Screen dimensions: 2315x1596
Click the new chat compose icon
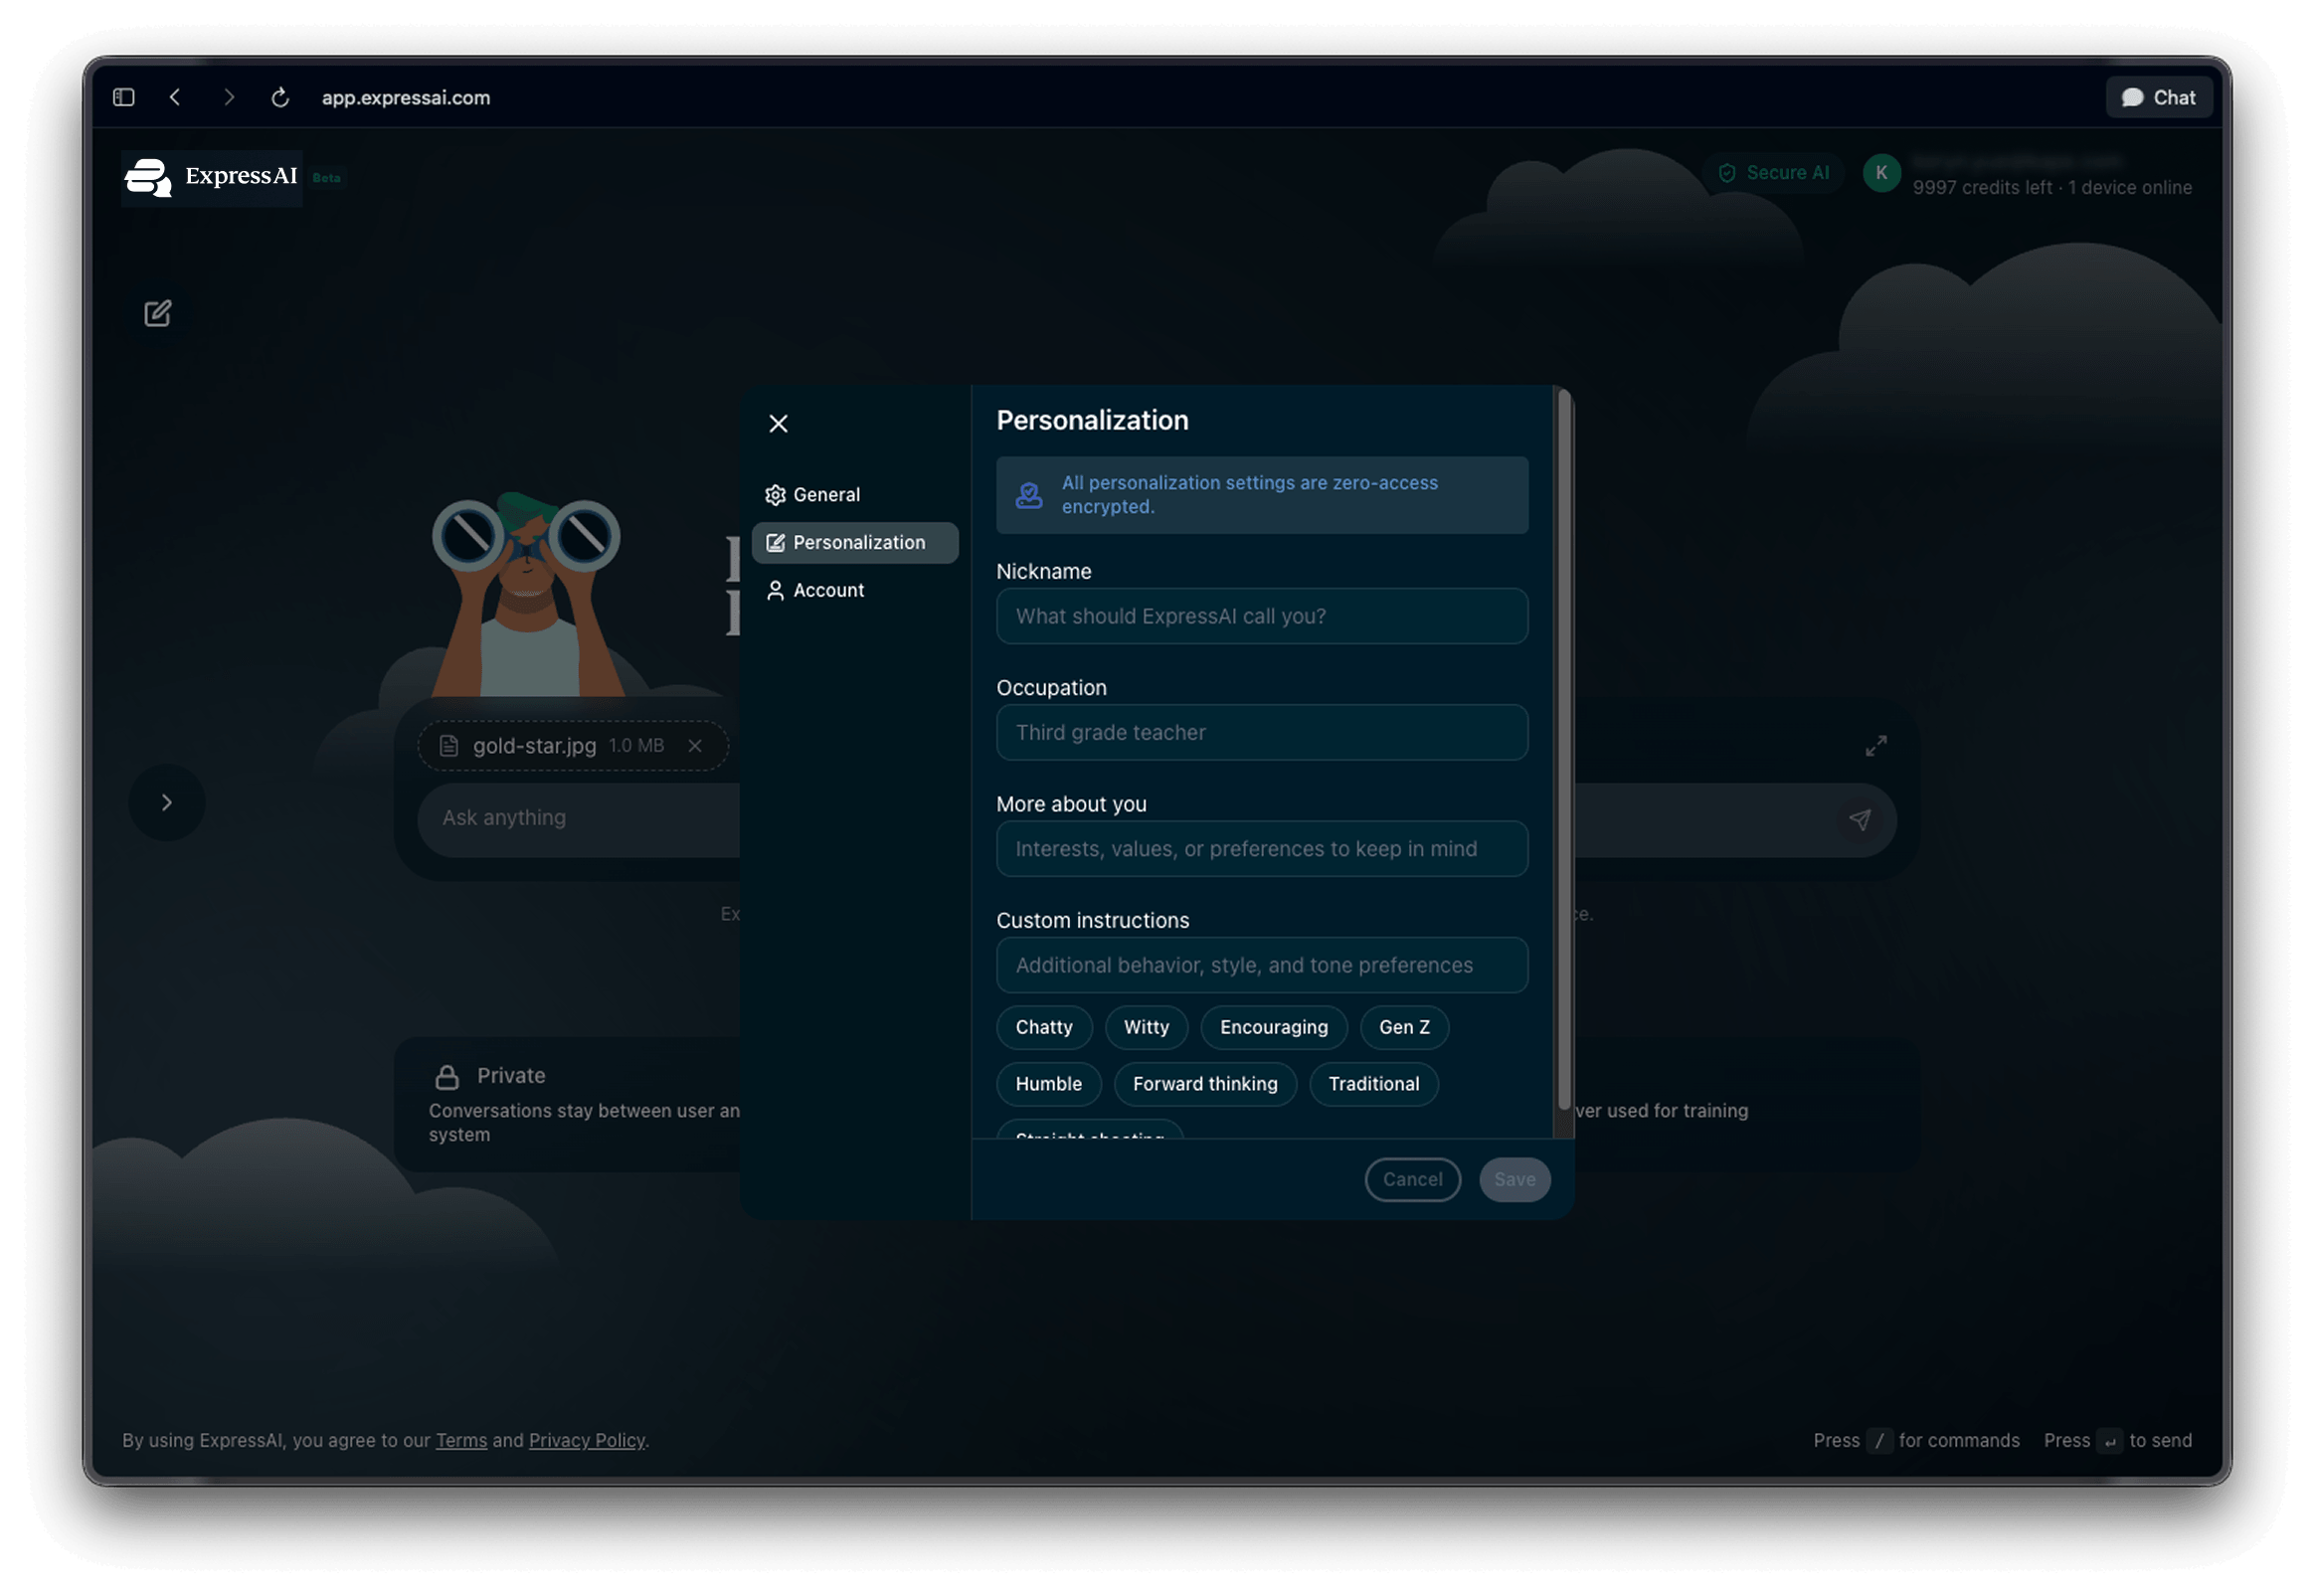coord(157,313)
